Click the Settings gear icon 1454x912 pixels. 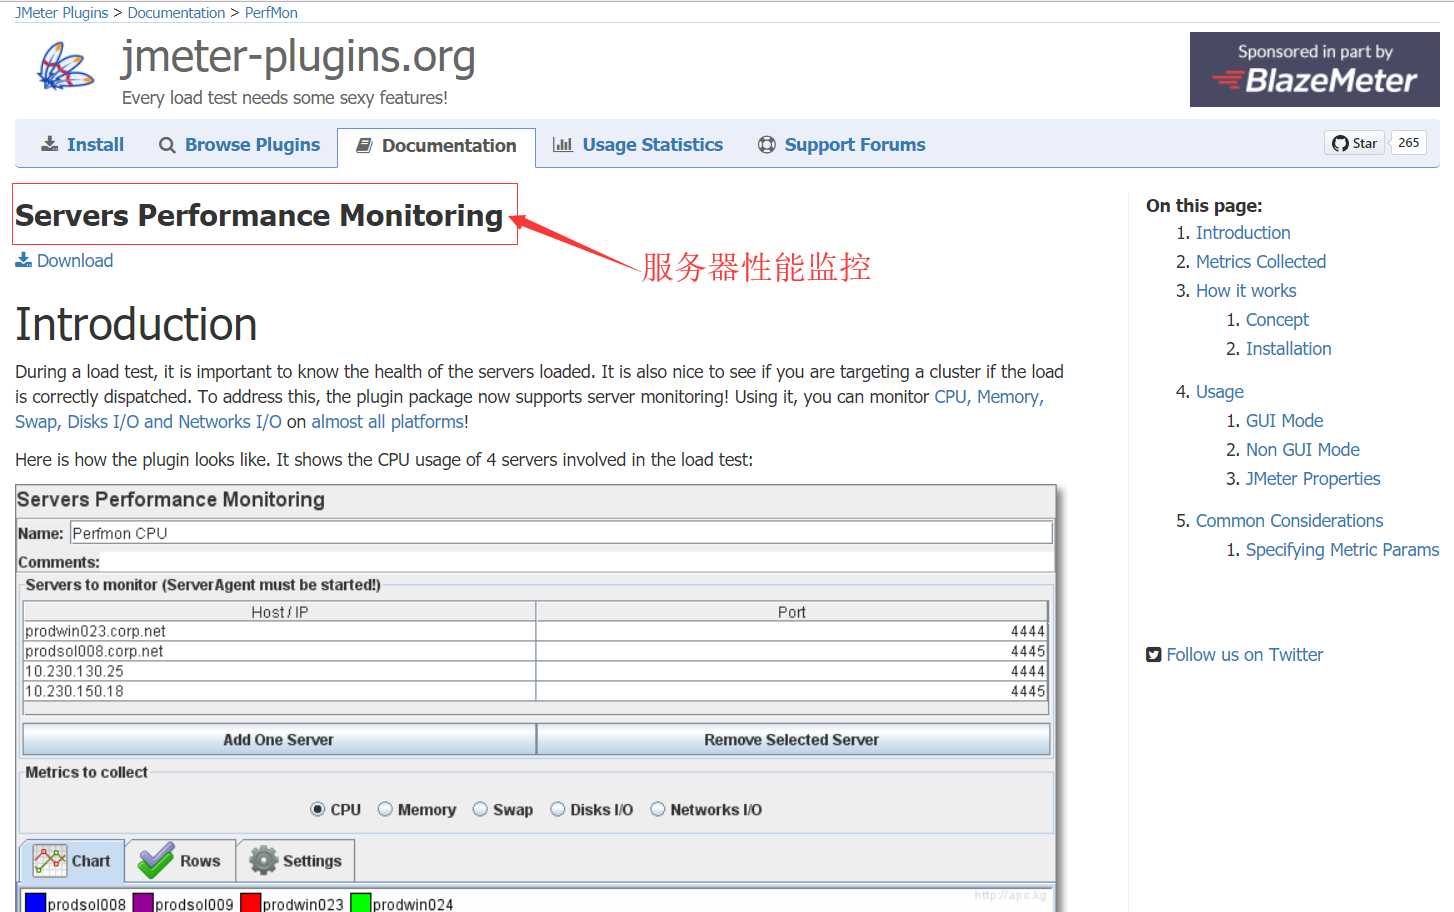point(263,860)
